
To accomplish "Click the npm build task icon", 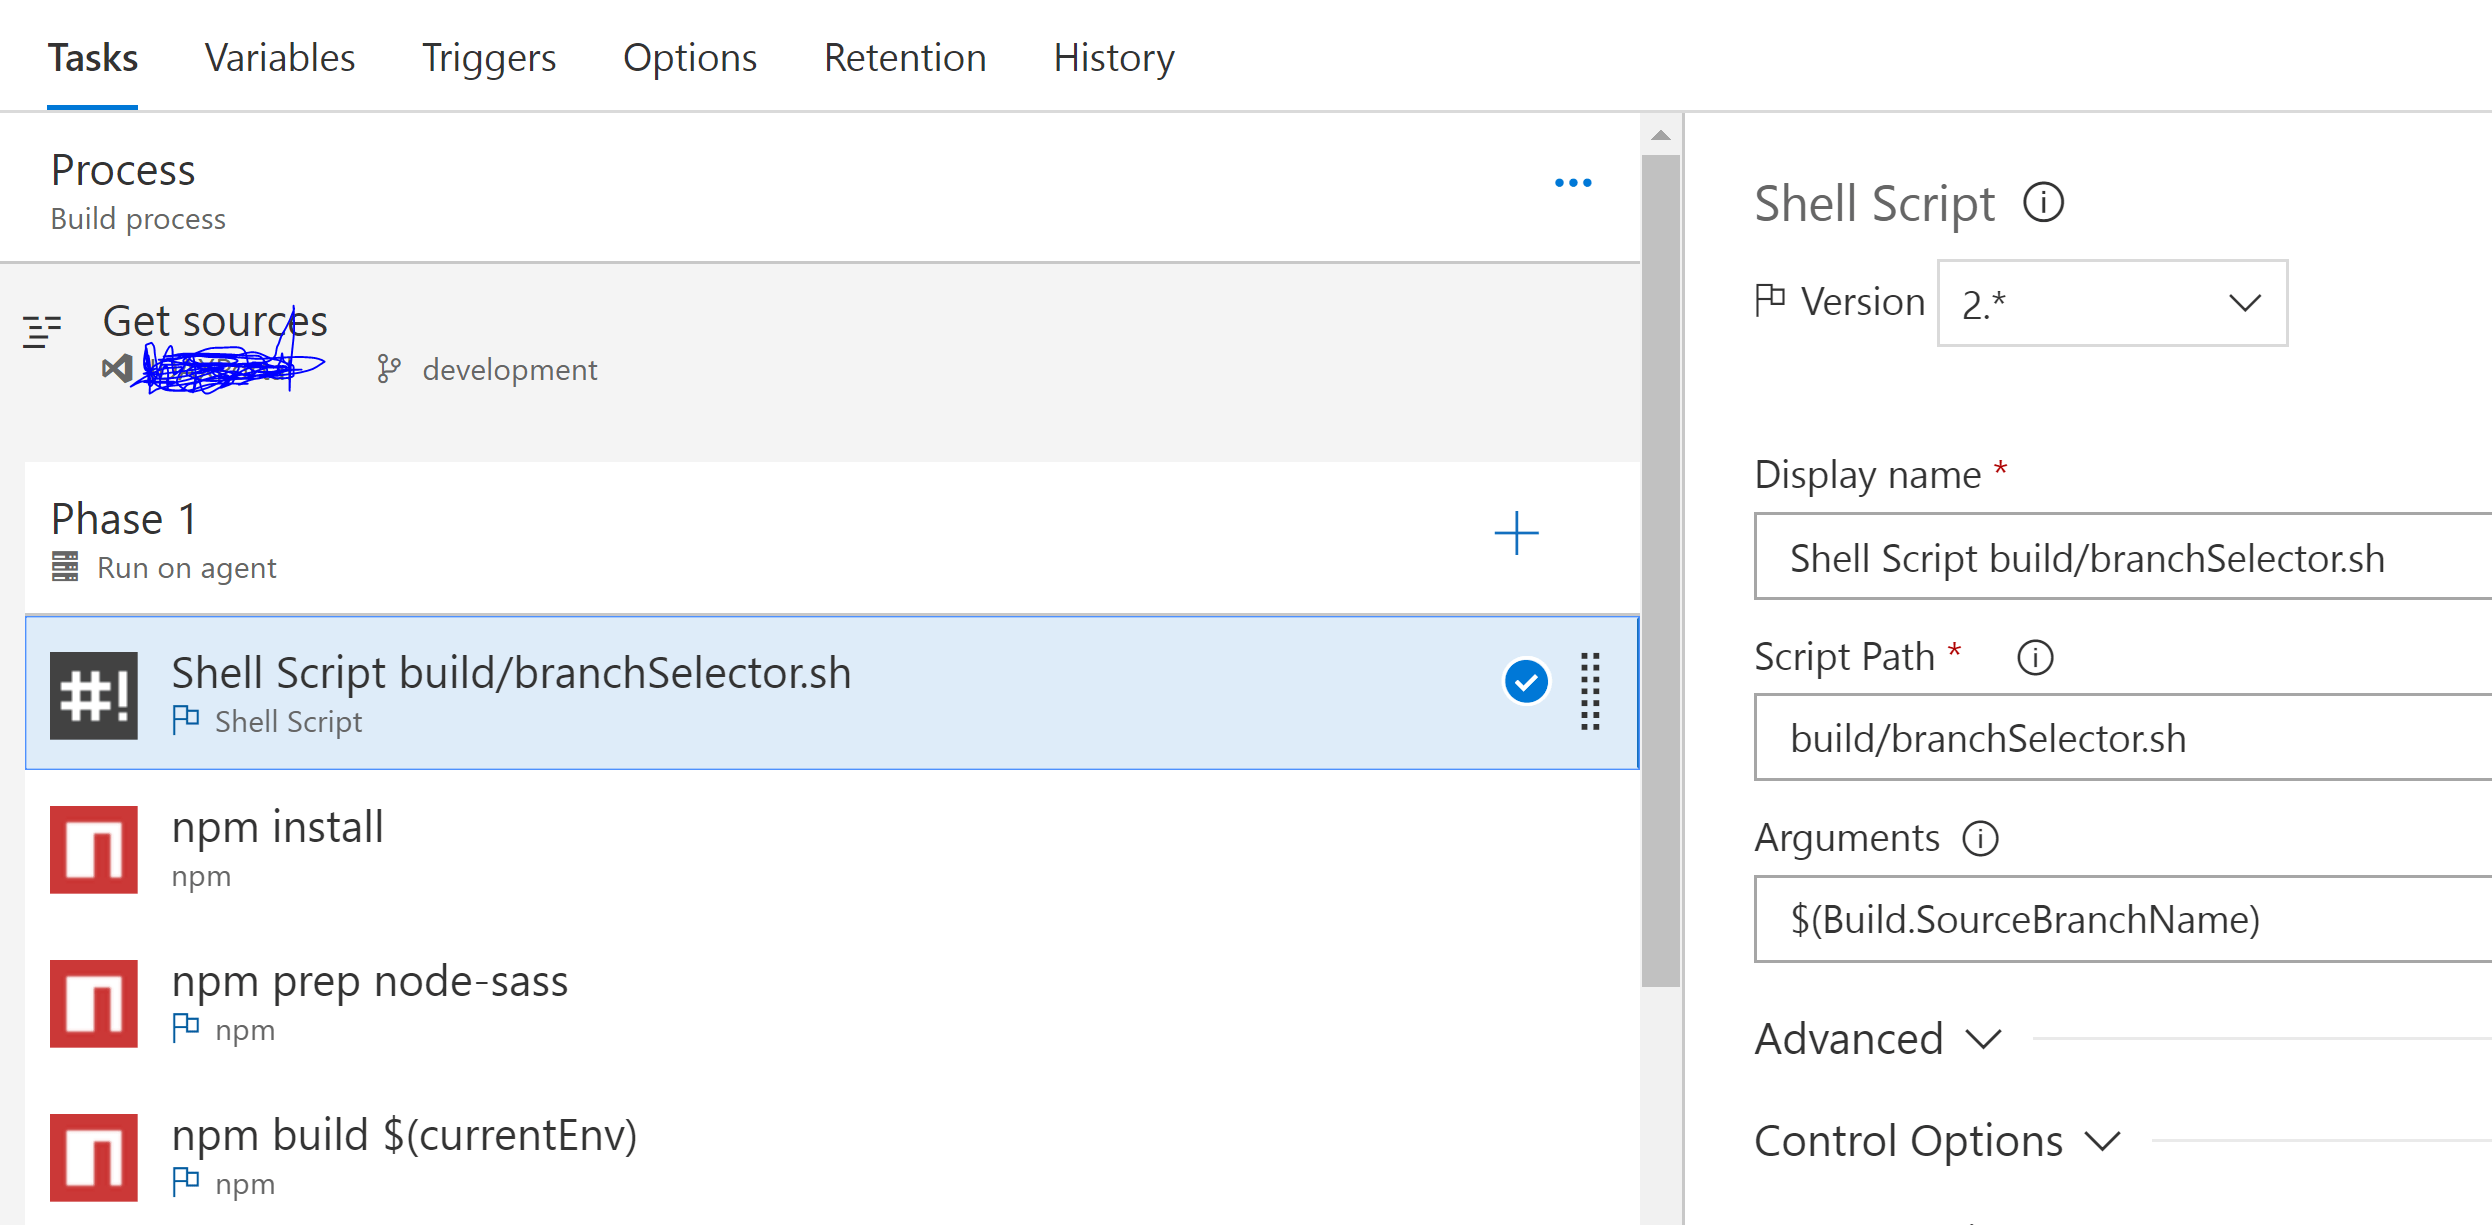I will (x=94, y=1156).
